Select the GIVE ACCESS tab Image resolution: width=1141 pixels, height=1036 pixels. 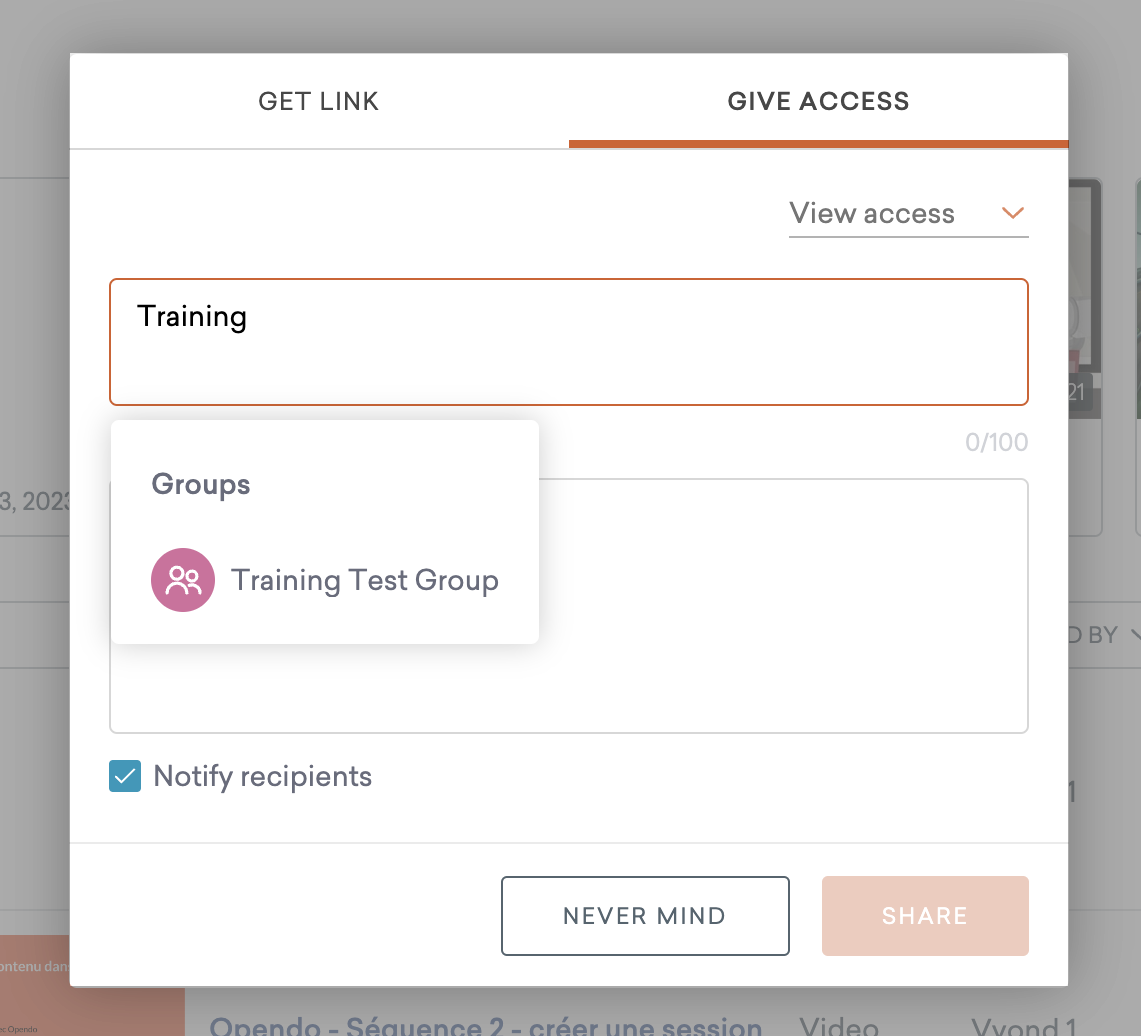pos(818,101)
